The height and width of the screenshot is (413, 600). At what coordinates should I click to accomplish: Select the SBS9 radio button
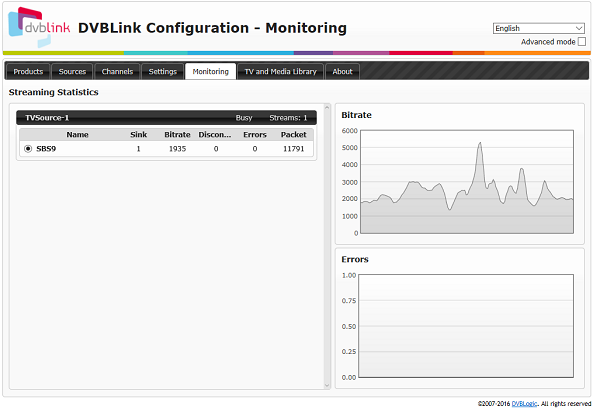pos(27,149)
